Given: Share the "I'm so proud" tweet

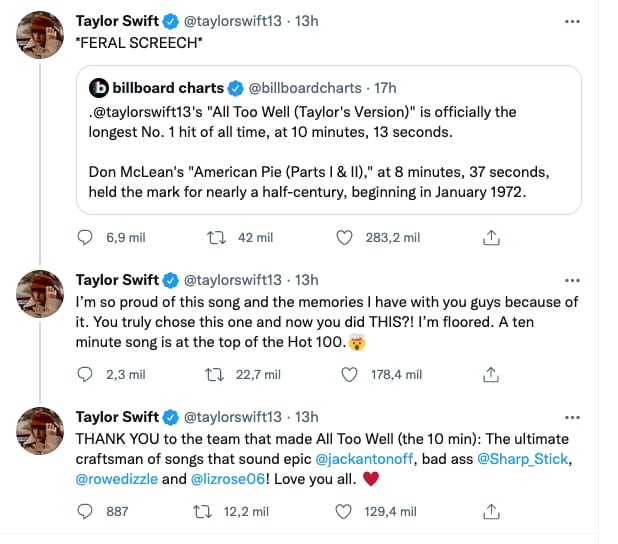Looking at the screenshot, I should (x=491, y=374).
